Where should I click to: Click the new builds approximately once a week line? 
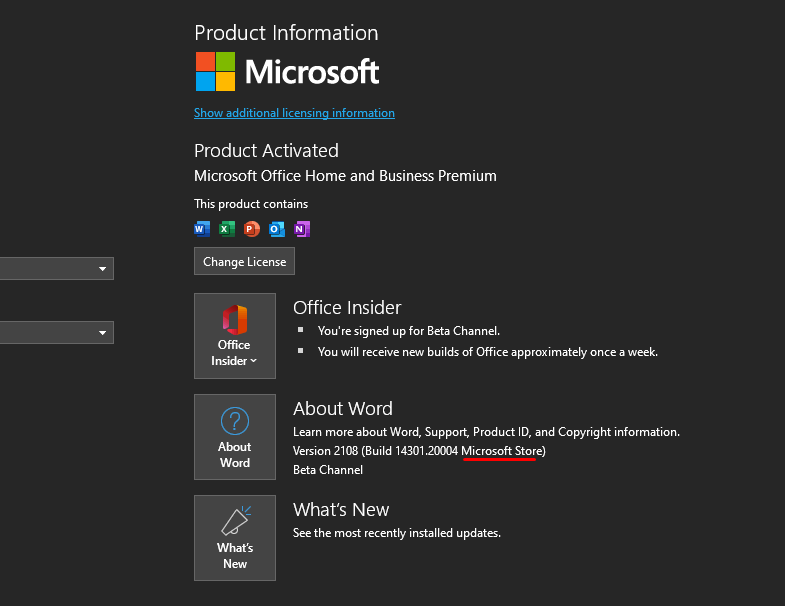[x=488, y=352]
